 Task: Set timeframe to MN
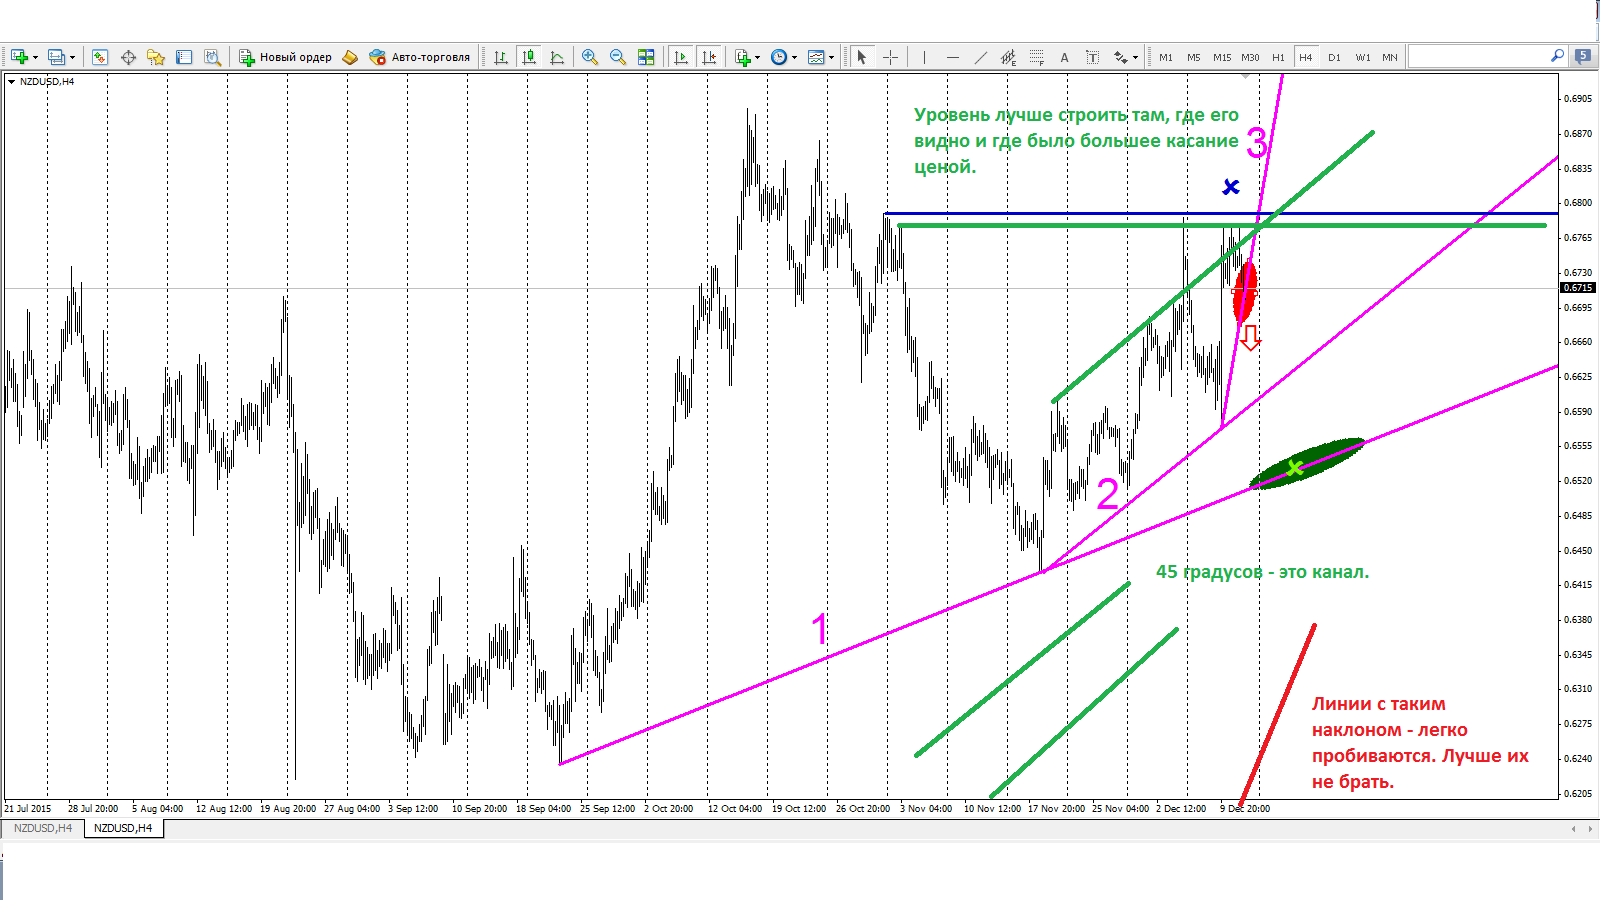tap(1390, 57)
